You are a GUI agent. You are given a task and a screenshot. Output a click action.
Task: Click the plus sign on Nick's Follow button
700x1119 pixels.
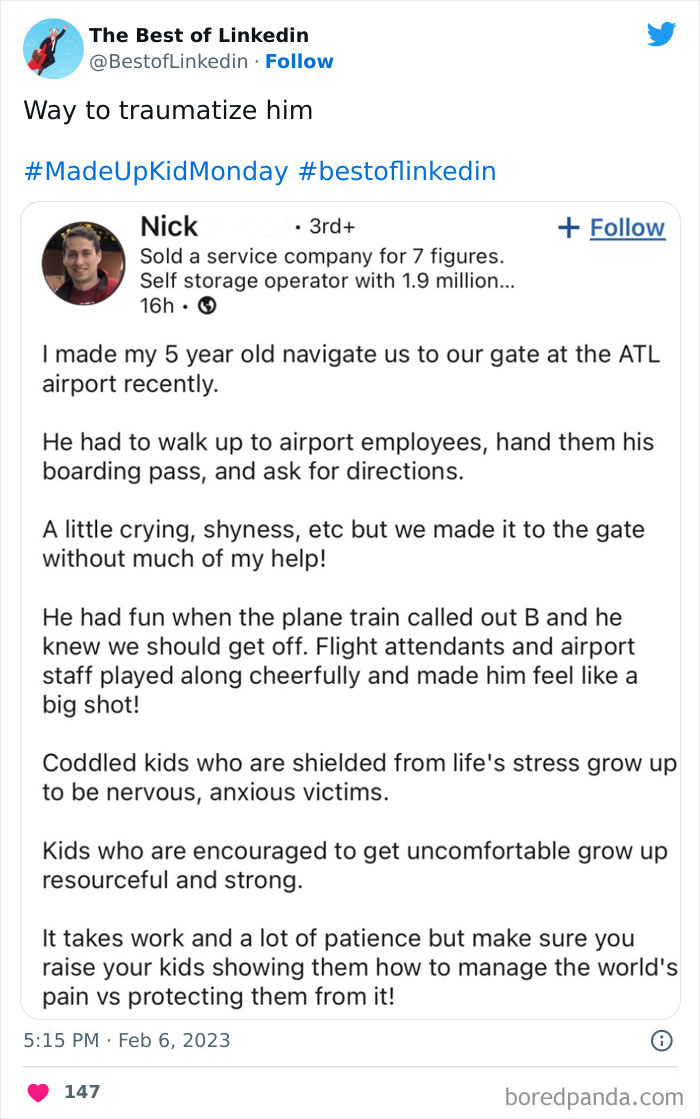point(568,228)
